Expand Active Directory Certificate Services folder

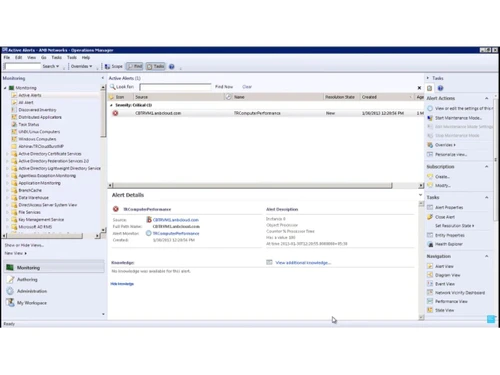click(x=7, y=154)
